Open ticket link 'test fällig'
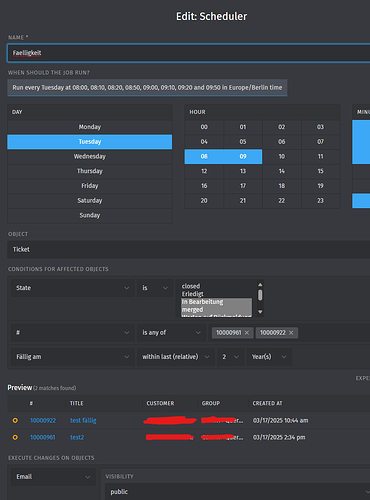 [x=83, y=421]
